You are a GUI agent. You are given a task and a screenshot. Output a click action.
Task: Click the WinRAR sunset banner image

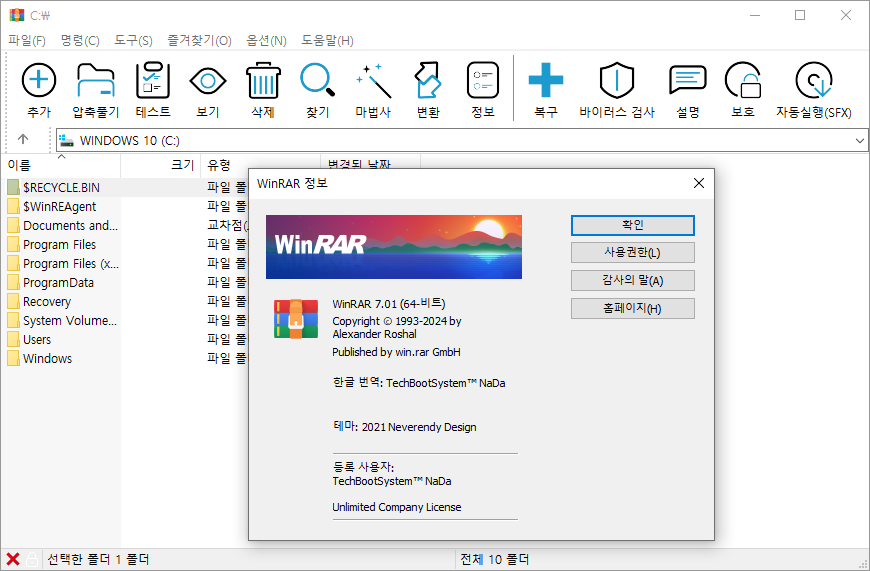(x=394, y=247)
